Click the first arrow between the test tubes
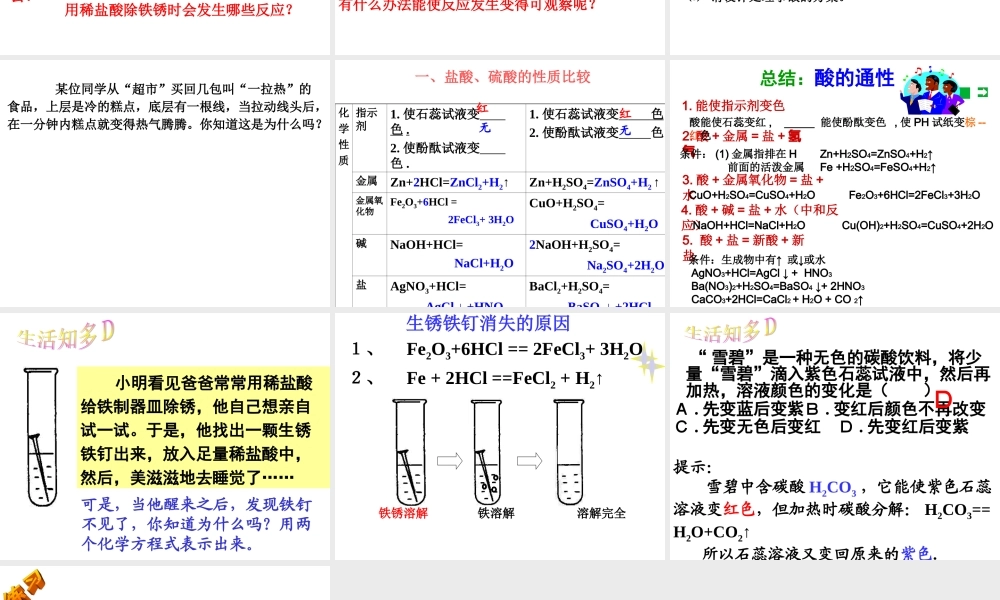Image resolution: width=1000 pixels, height=600 pixels. 449,460
